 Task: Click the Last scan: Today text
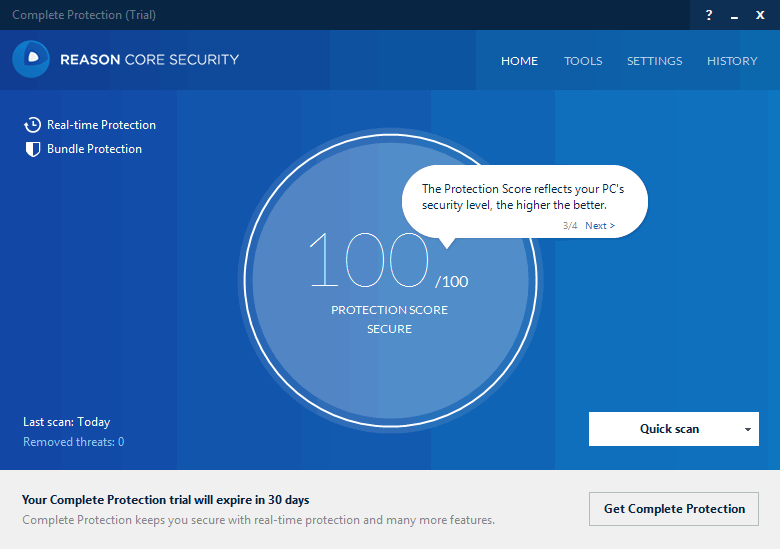click(x=67, y=422)
